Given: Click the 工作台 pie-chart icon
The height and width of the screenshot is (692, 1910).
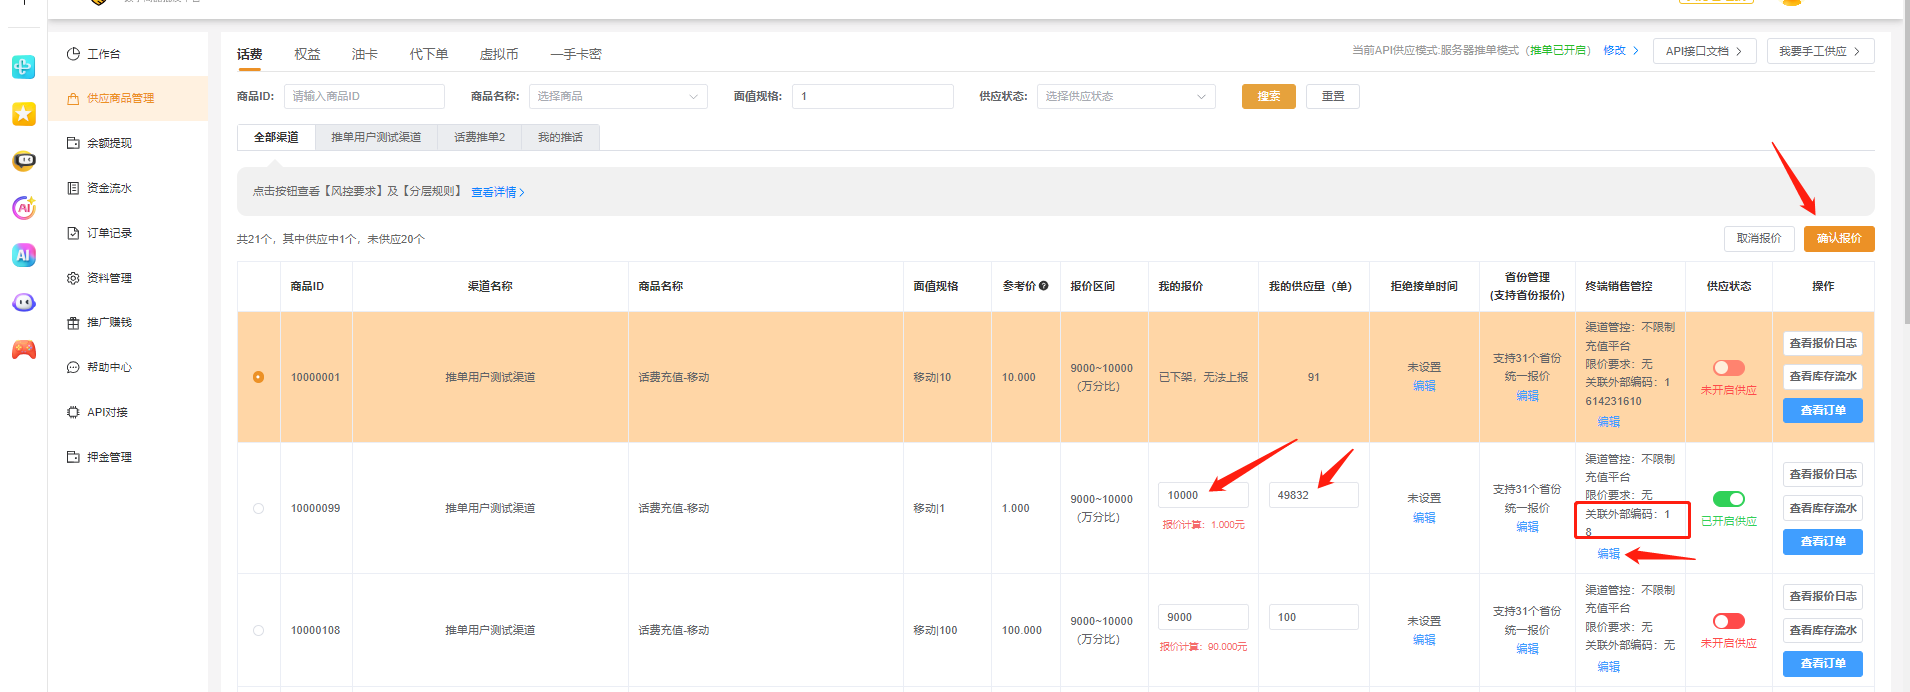Looking at the screenshot, I should 73,54.
